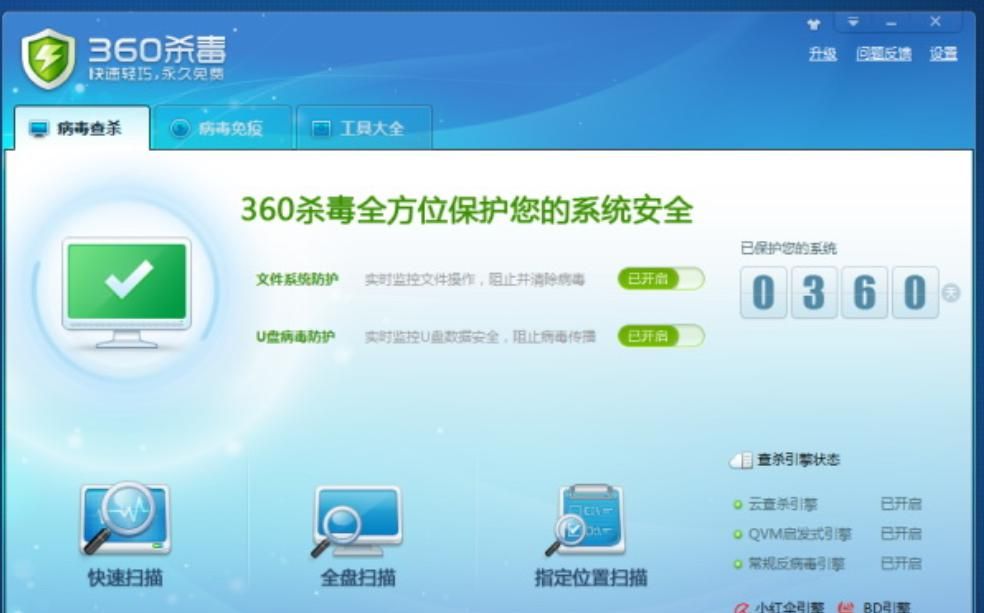Click 已开启 status beside 云查杀引擎
Screen dimensions: 984x613
click(x=901, y=504)
